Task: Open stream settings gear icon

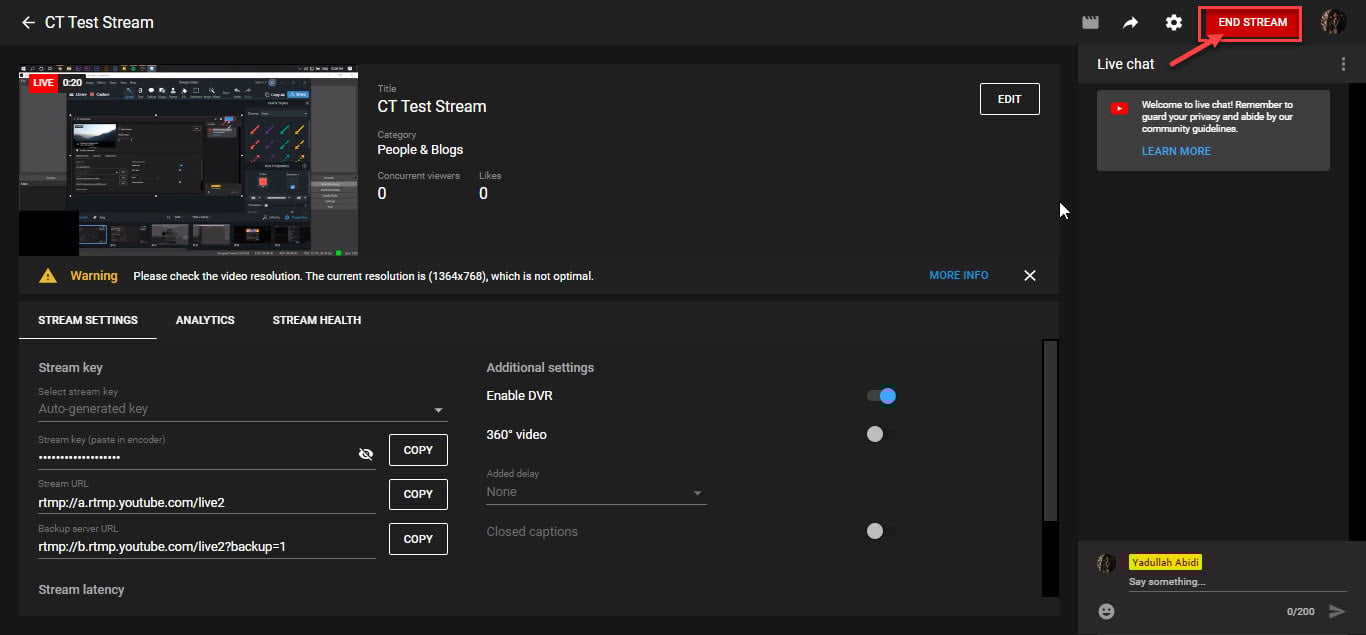Action: pyautogui.click(x=1174, y=22)
